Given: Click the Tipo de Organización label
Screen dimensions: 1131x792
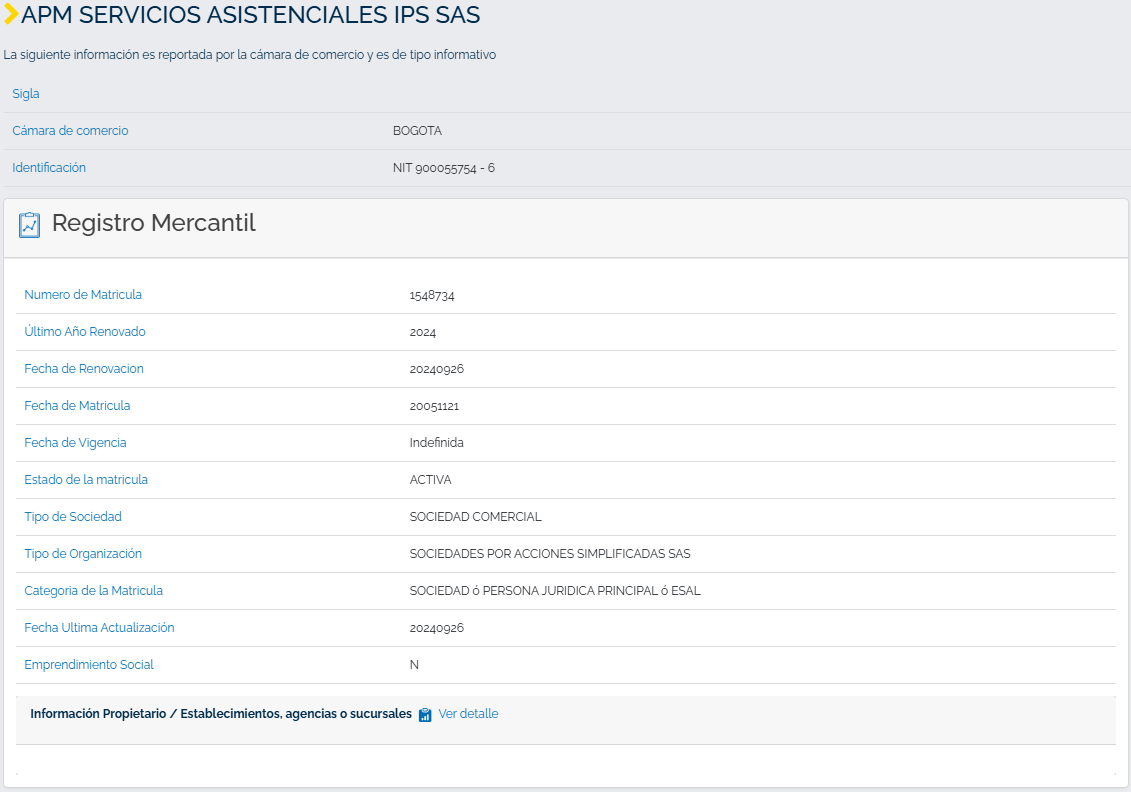Looking at the screenshot, I should (83, 553).
